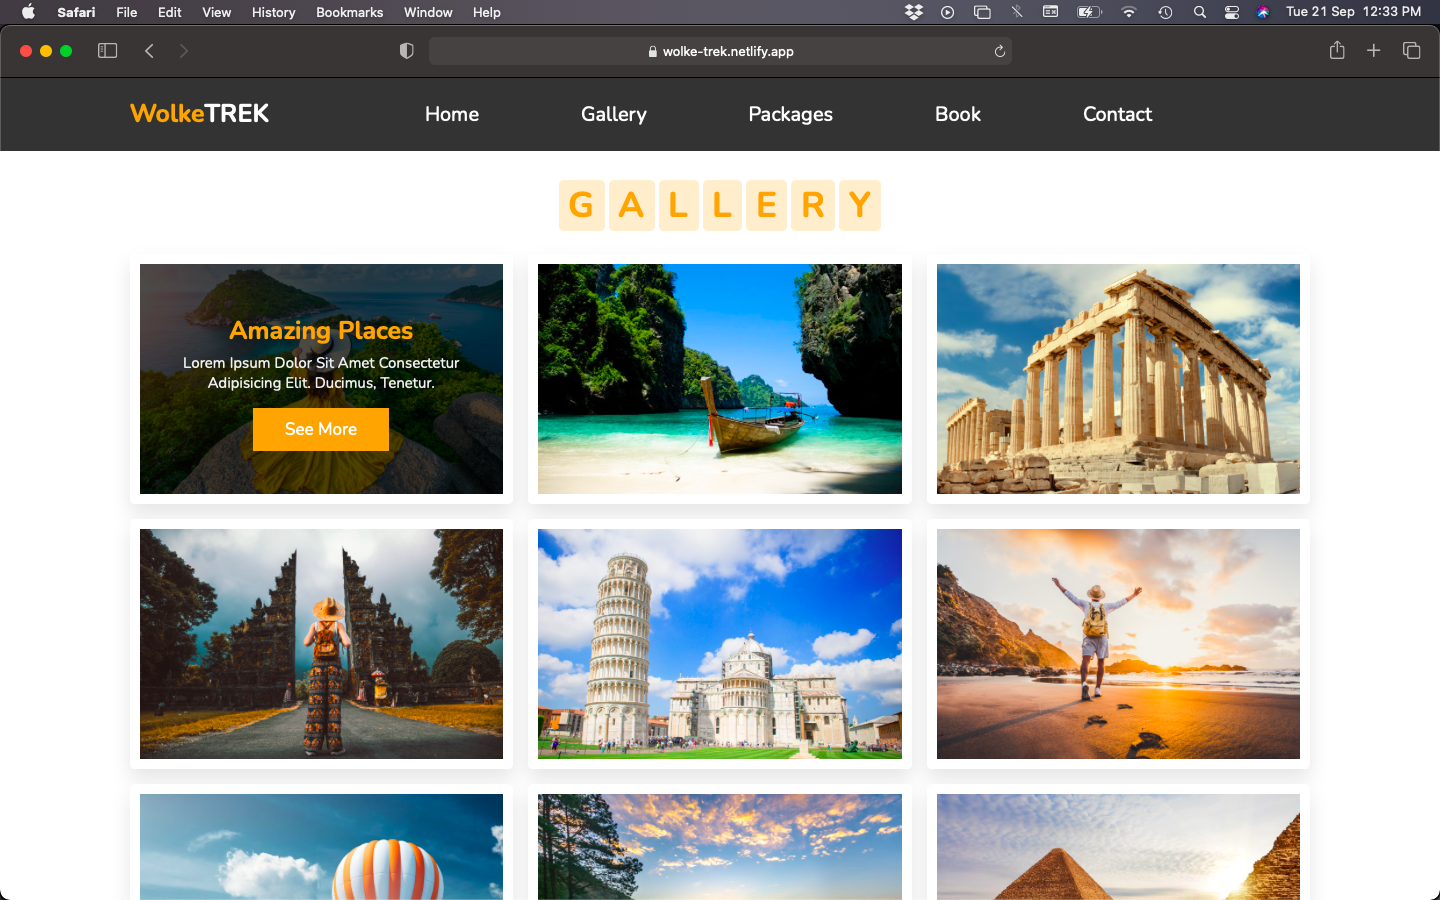The height and width of the screenshot is (900, 1440).
Task: Click the Amazing Places heading
Action: click(x=321, y=330)
